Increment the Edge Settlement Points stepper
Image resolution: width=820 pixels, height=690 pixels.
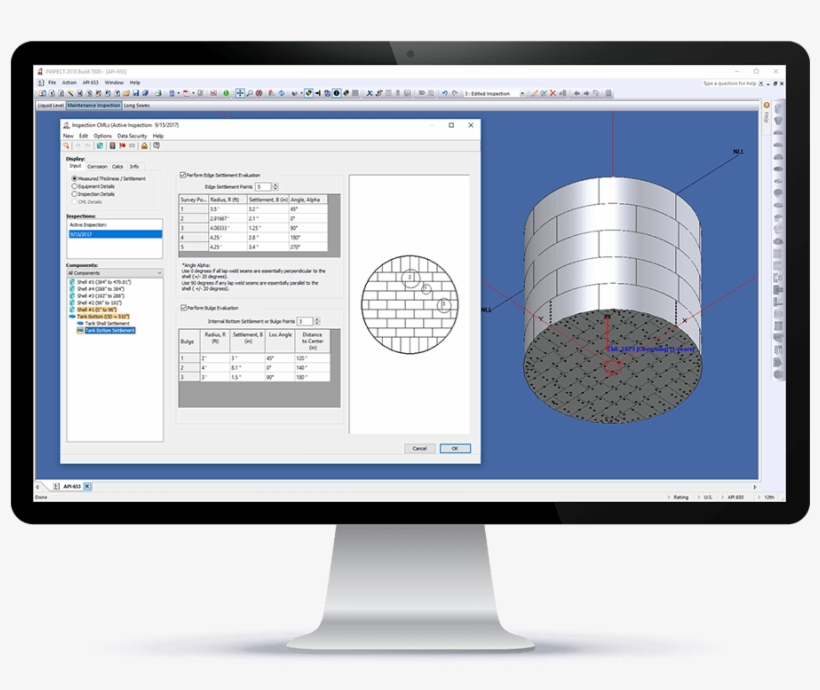tap(276, 184)
